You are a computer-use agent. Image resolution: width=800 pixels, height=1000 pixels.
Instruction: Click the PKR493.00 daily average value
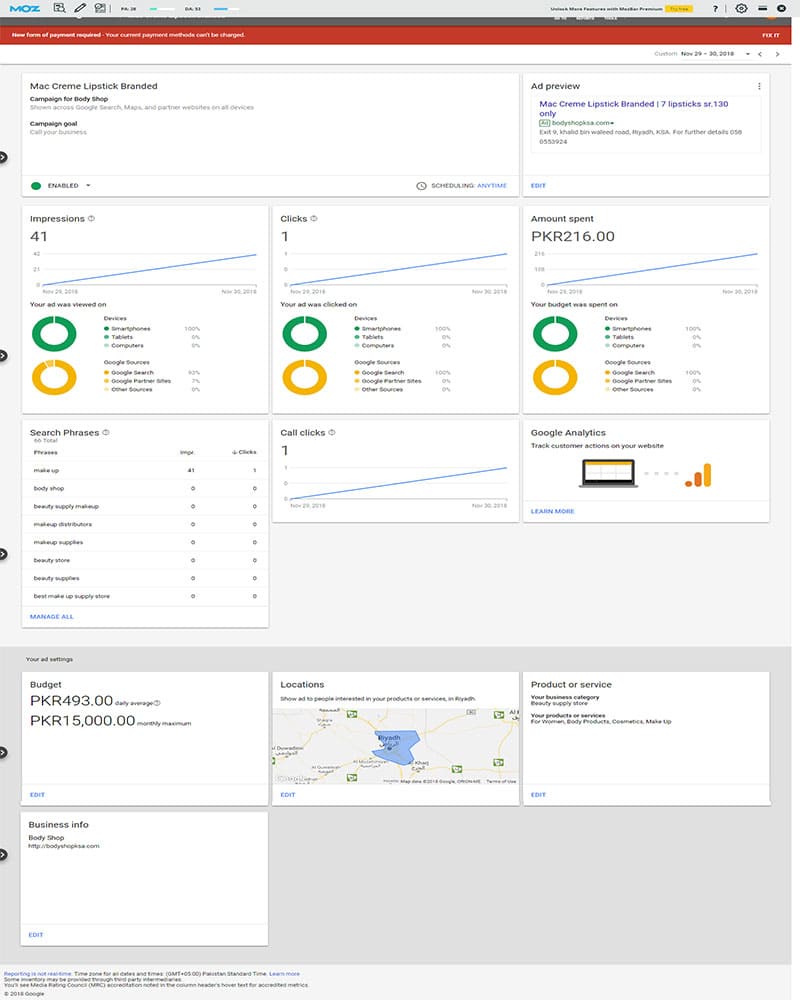pos(71,701)
